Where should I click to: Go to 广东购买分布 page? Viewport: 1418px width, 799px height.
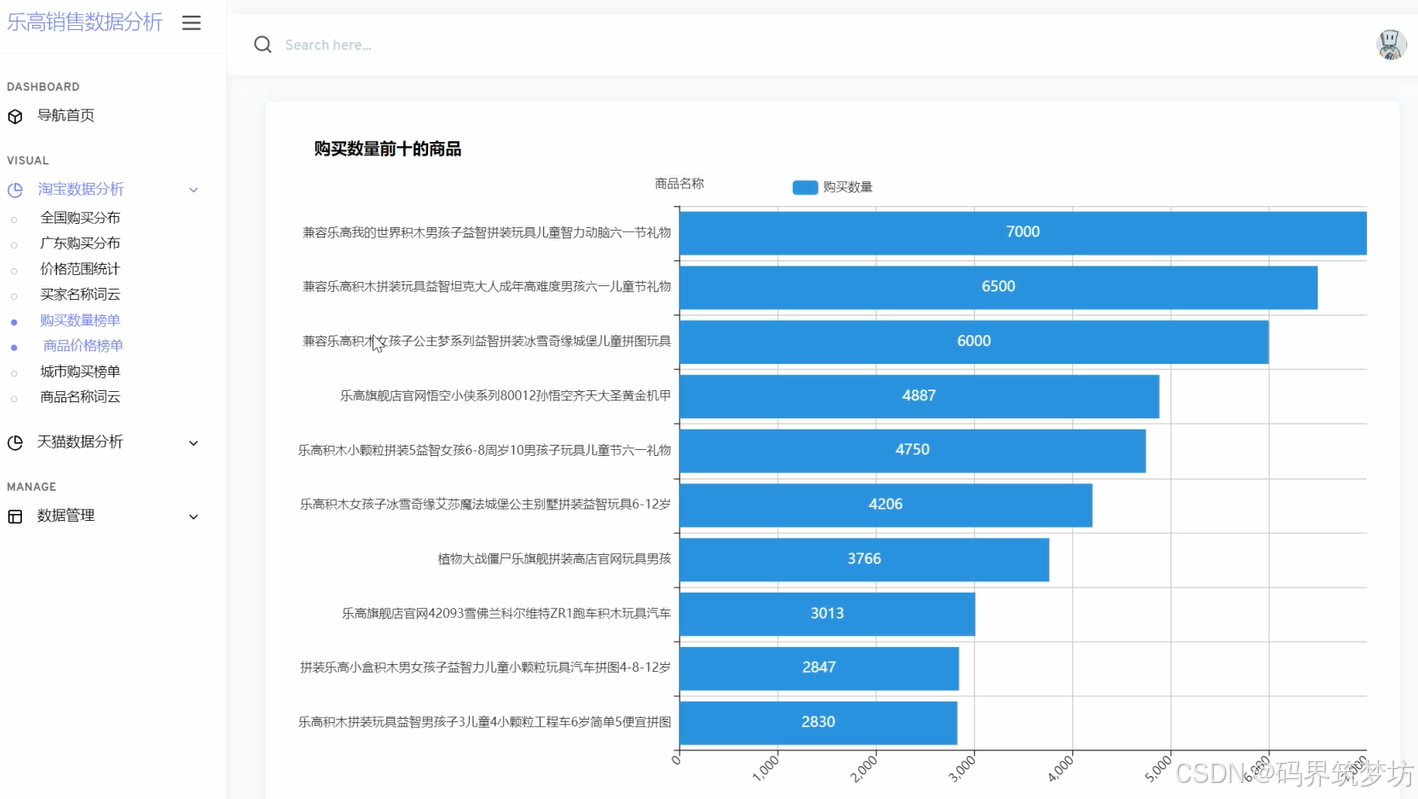tap(80, 243)
